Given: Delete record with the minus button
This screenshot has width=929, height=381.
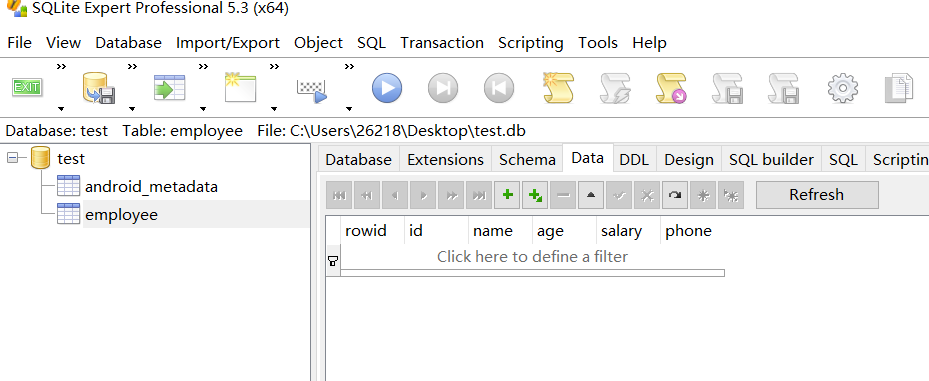Looking at the screenshot, I should [563, 195].
